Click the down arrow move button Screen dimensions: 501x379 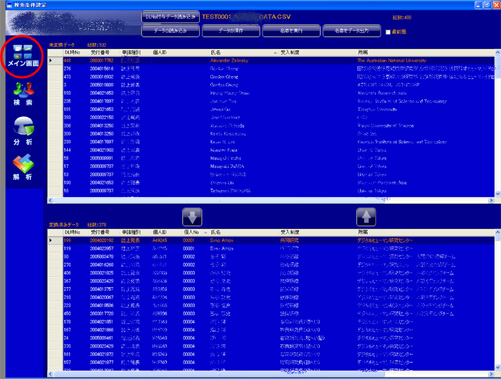point(192,217)
